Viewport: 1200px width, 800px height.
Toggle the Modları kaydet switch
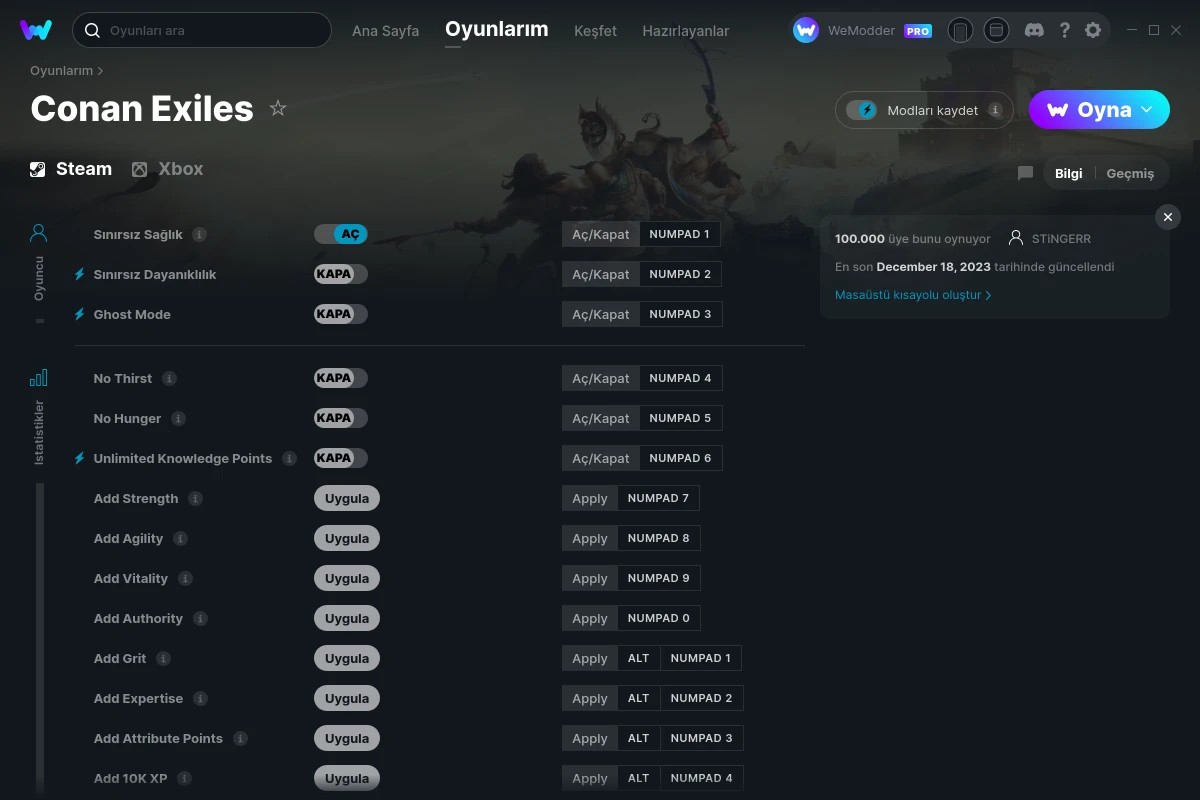861,110
